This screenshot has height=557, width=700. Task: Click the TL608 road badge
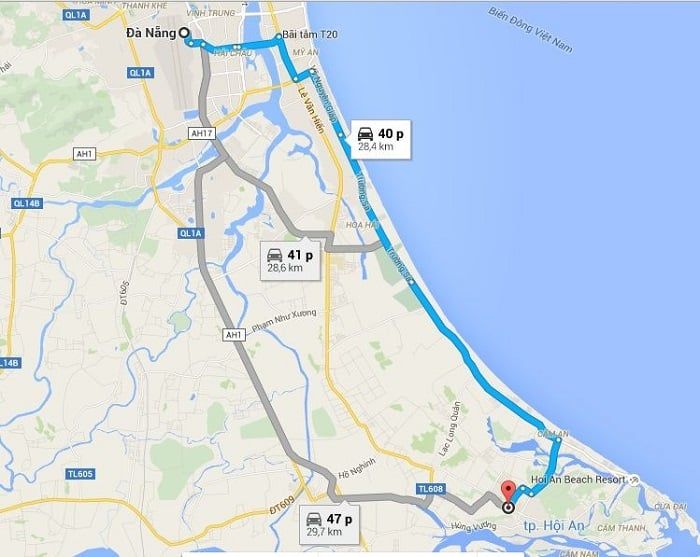[x=431, y=489]
